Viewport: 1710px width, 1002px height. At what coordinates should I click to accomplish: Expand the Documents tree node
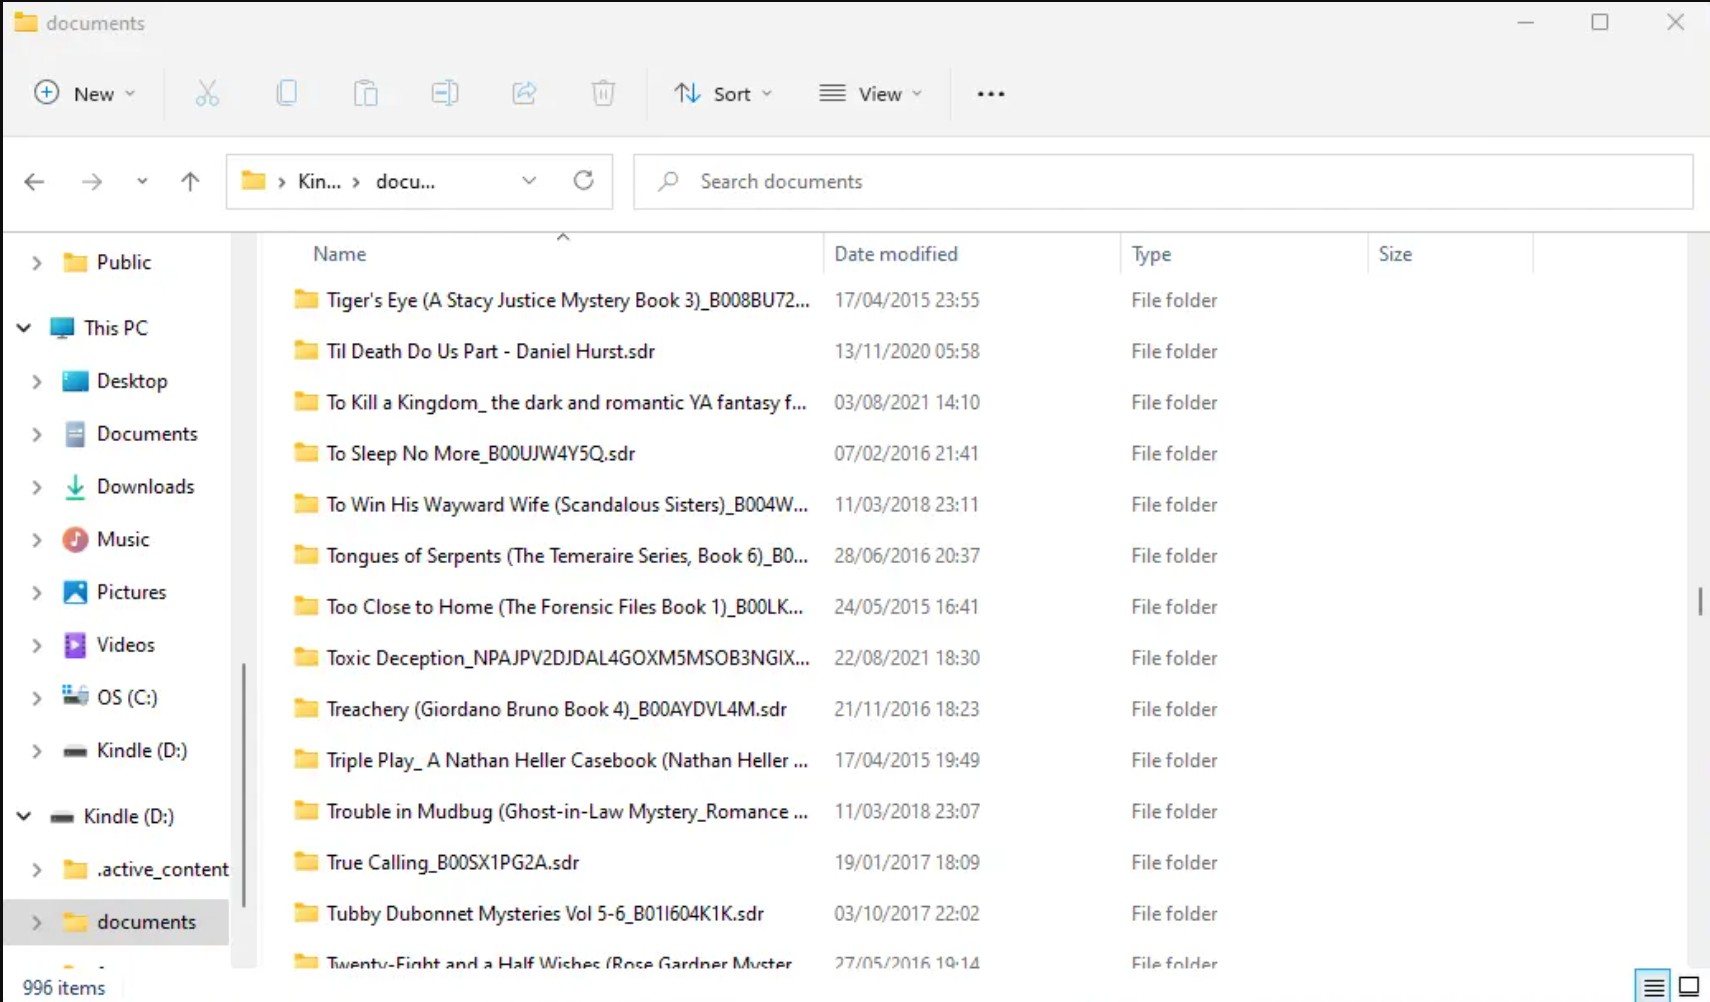37,435
